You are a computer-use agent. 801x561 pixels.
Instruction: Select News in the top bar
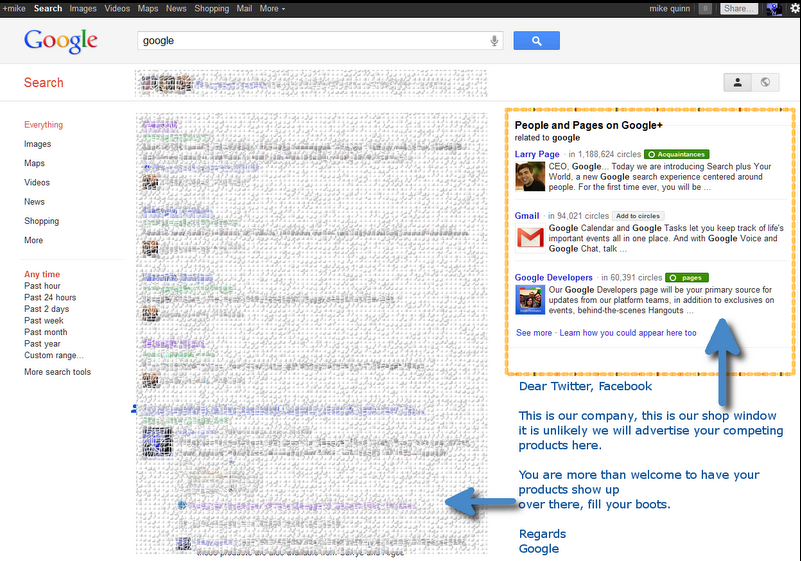(176, 9)
